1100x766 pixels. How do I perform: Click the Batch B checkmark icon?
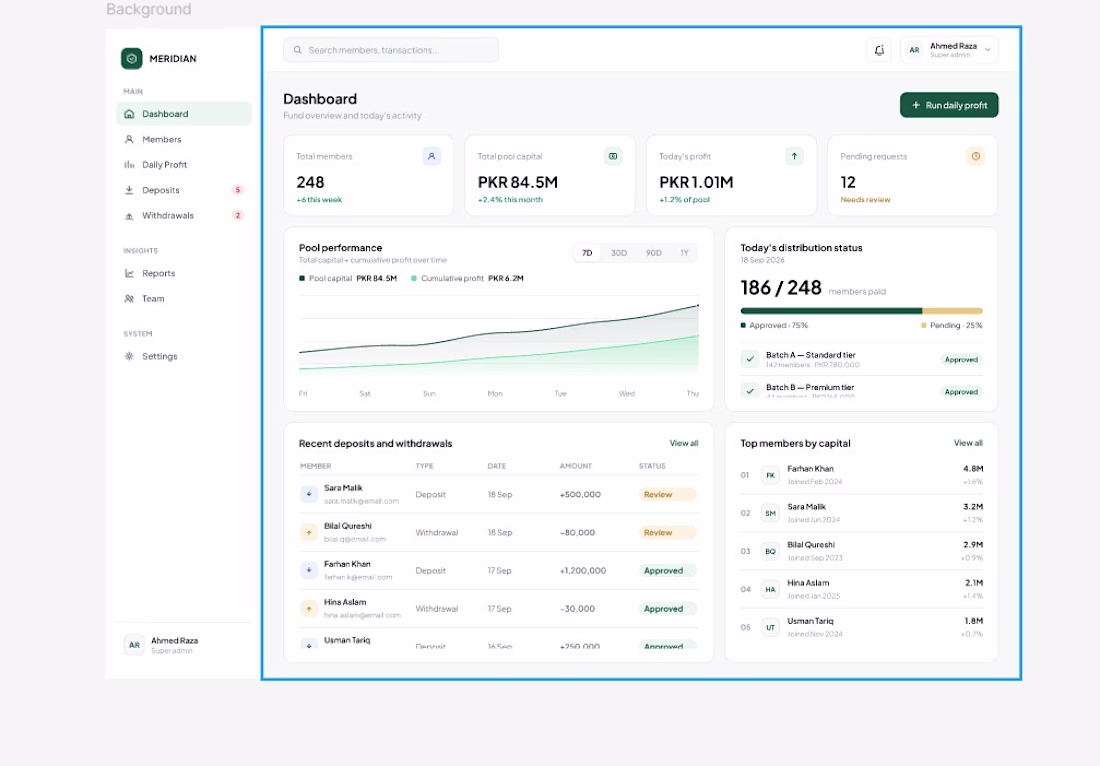tap(750, 391)
